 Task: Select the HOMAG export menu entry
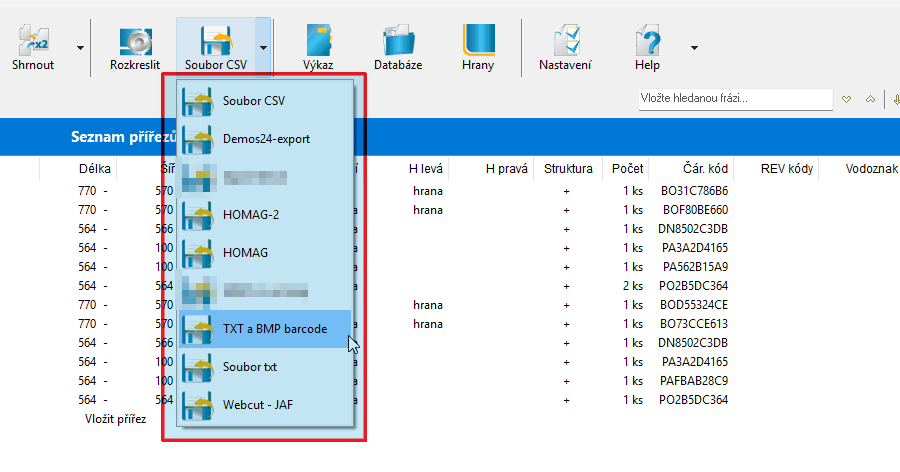(x=265, y=253)
